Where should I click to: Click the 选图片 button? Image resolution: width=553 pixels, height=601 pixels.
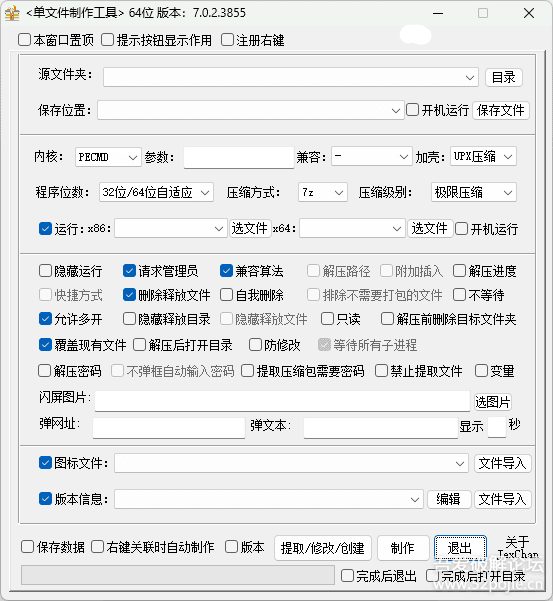[492, 402]
